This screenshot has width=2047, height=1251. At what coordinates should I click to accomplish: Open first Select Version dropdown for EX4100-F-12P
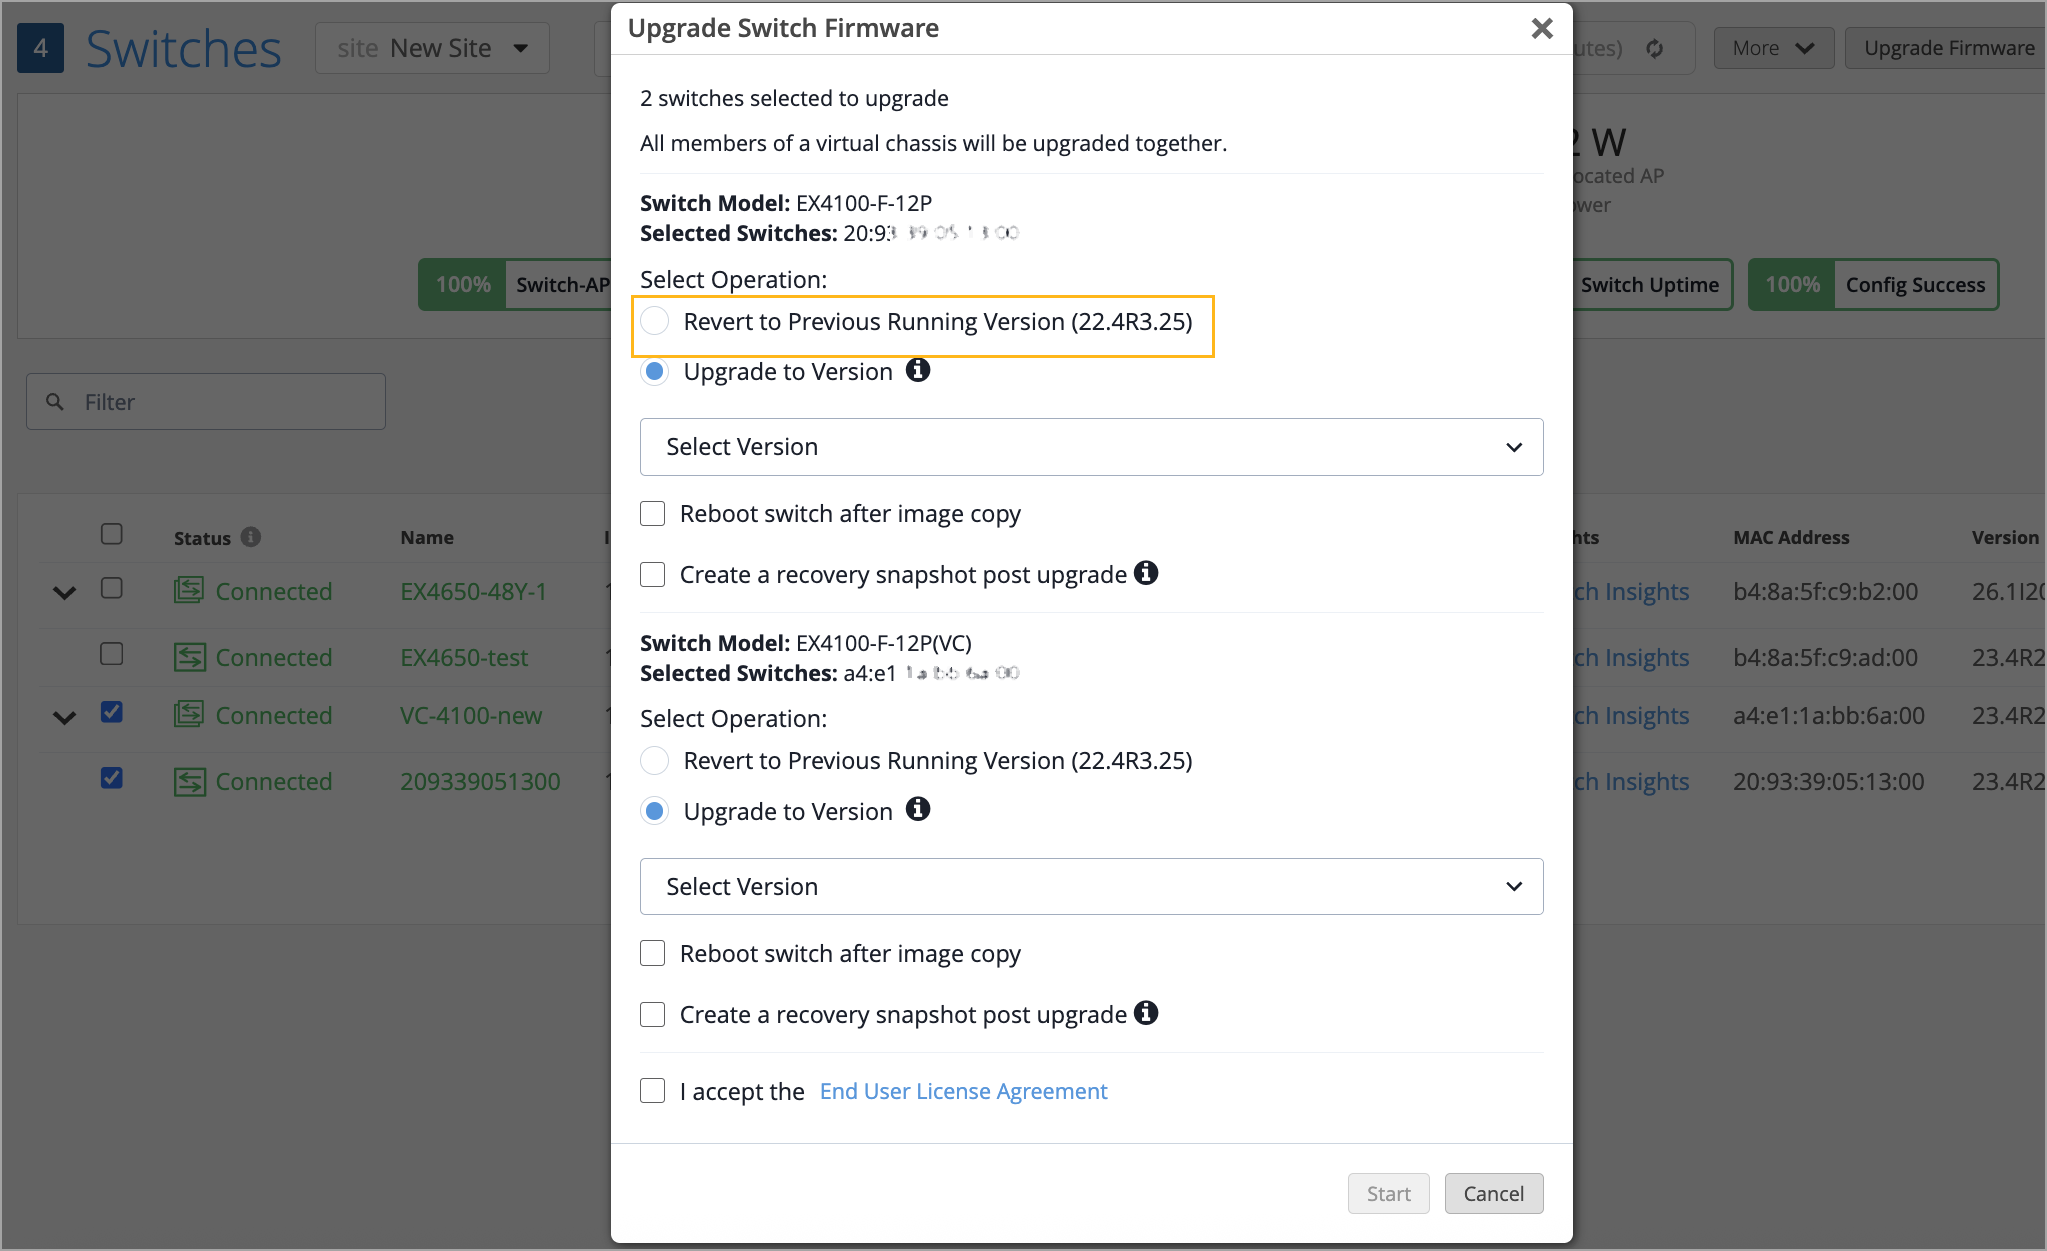1091,447
